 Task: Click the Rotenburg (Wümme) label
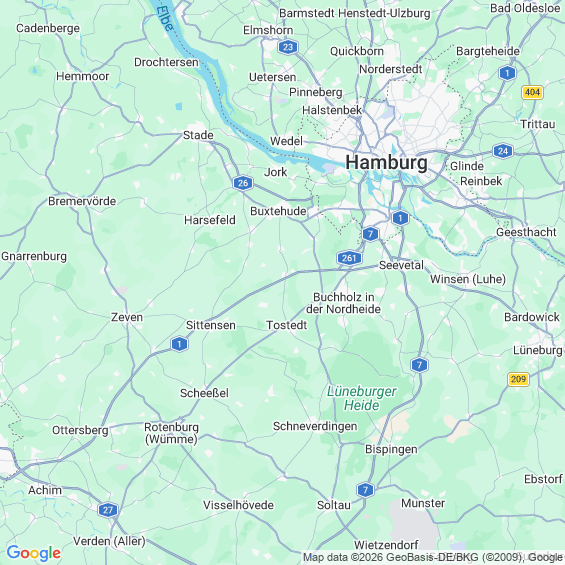tap(171, 433)
